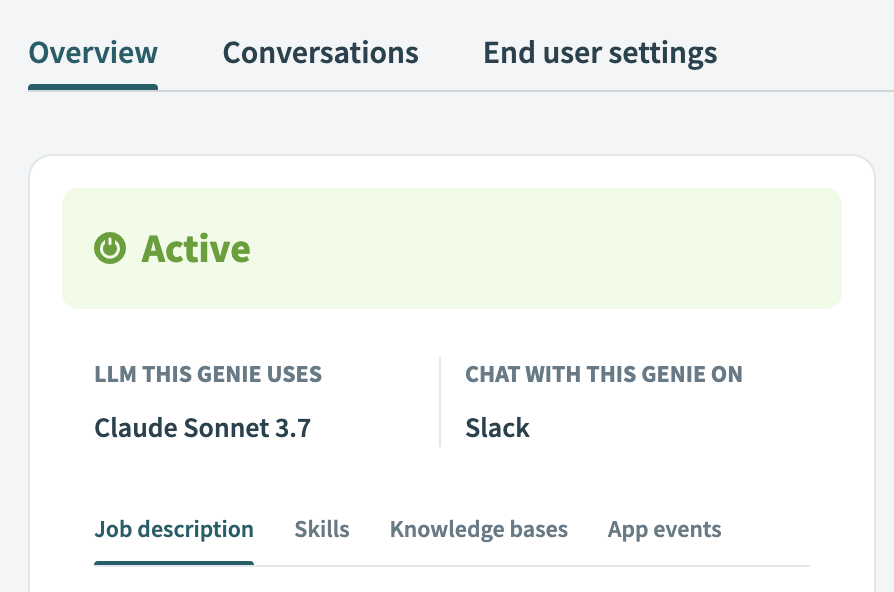
Task: Show the Skills sub-tab
Action: click(322, 529)
